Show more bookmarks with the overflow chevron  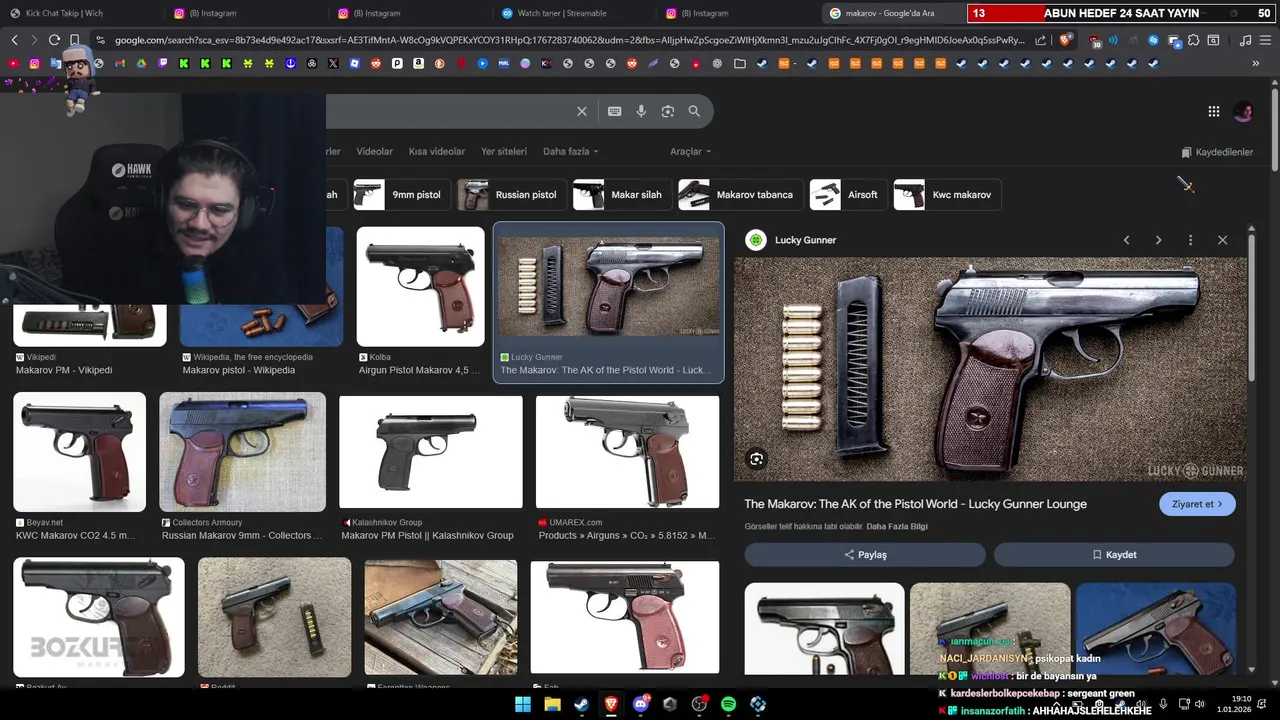(x=1255, y=63)
